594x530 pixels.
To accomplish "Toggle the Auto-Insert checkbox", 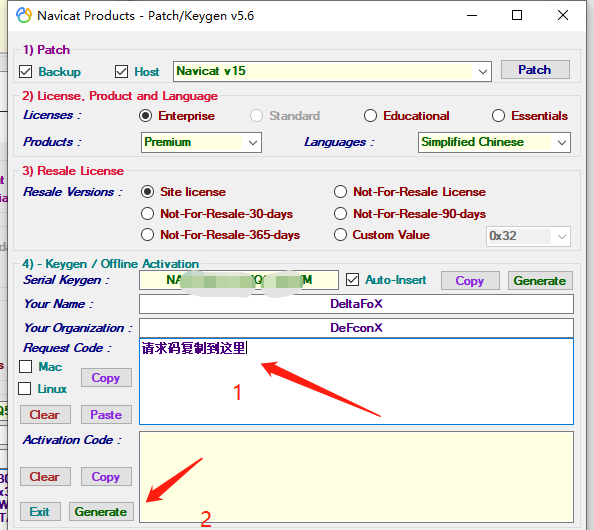I will tap(352, 280).
